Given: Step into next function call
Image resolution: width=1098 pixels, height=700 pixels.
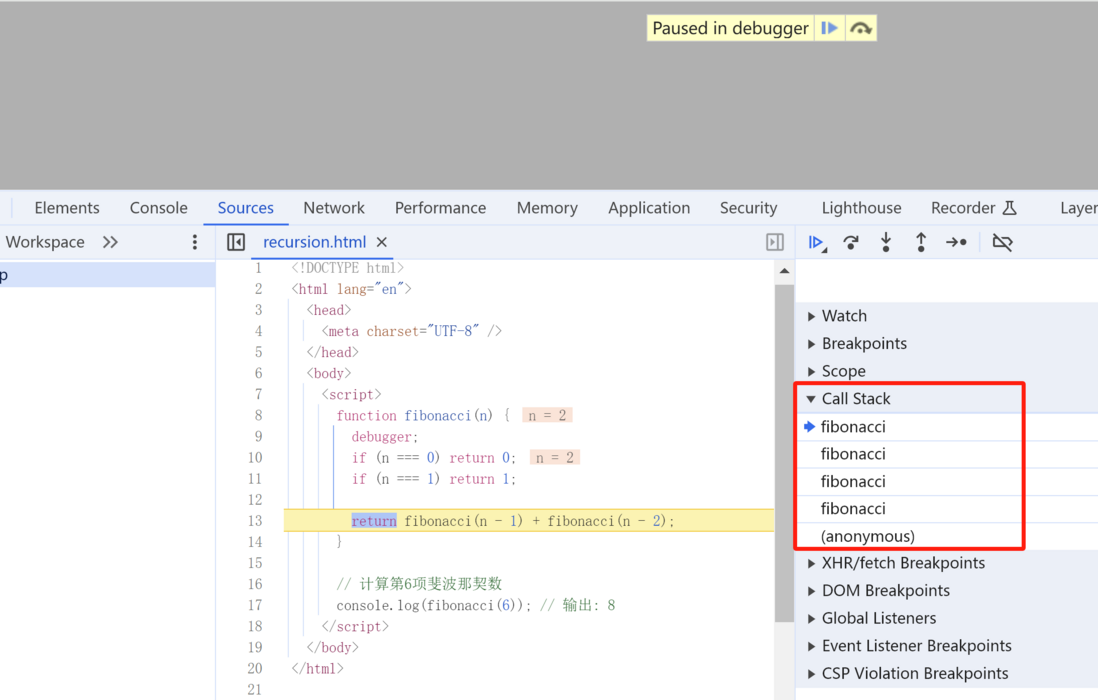Looking at the screenshot, I should [x=886, y=242].
